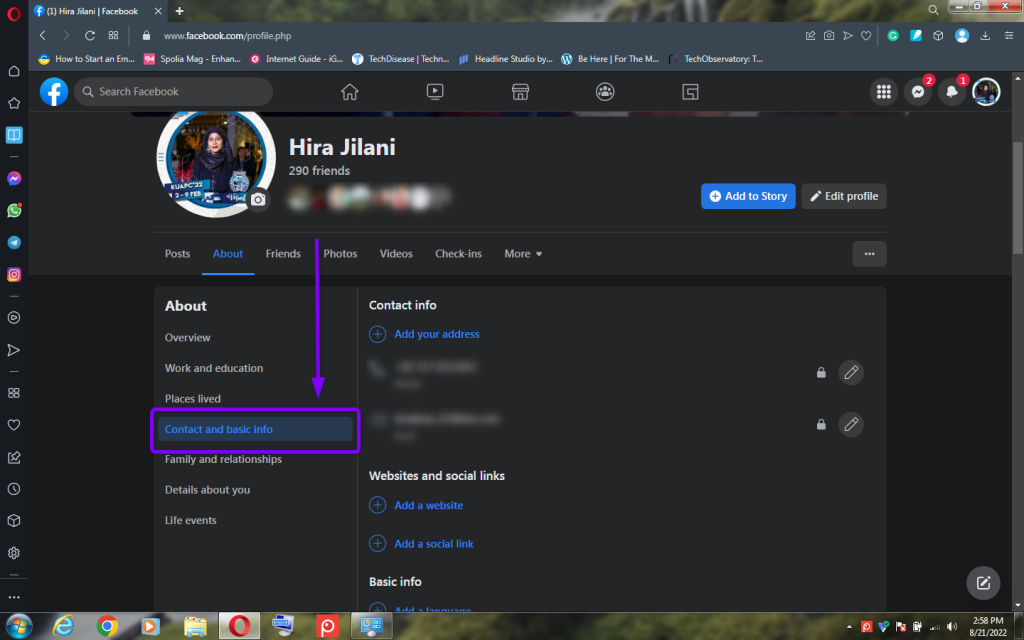Click camera icon to update profile picture

click(x=258, y=200)
